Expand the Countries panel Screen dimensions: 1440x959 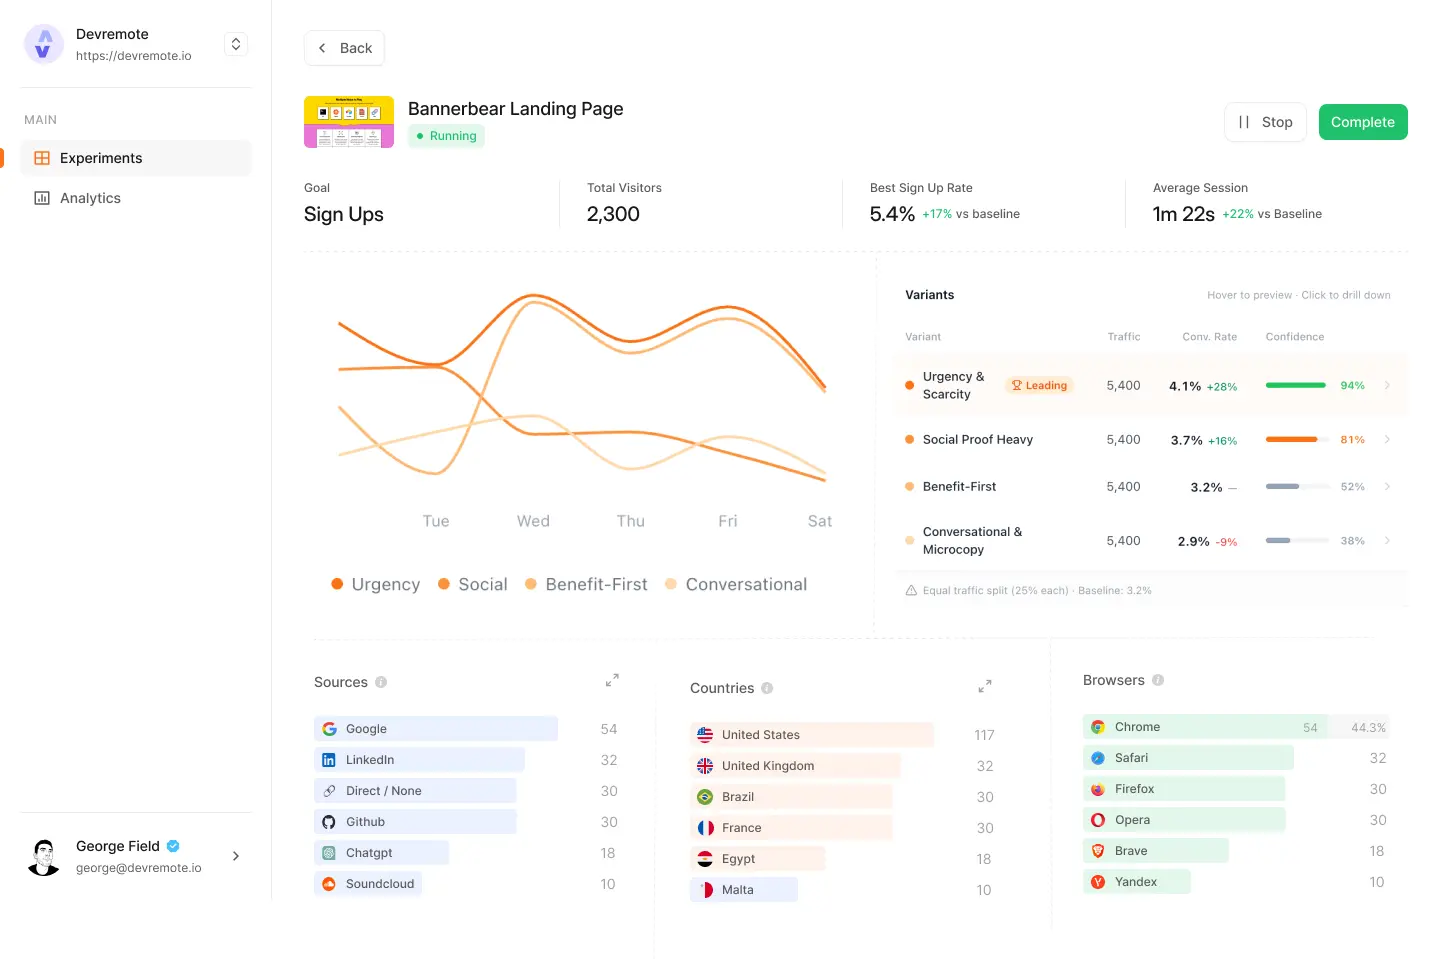[x=985, y=686]
